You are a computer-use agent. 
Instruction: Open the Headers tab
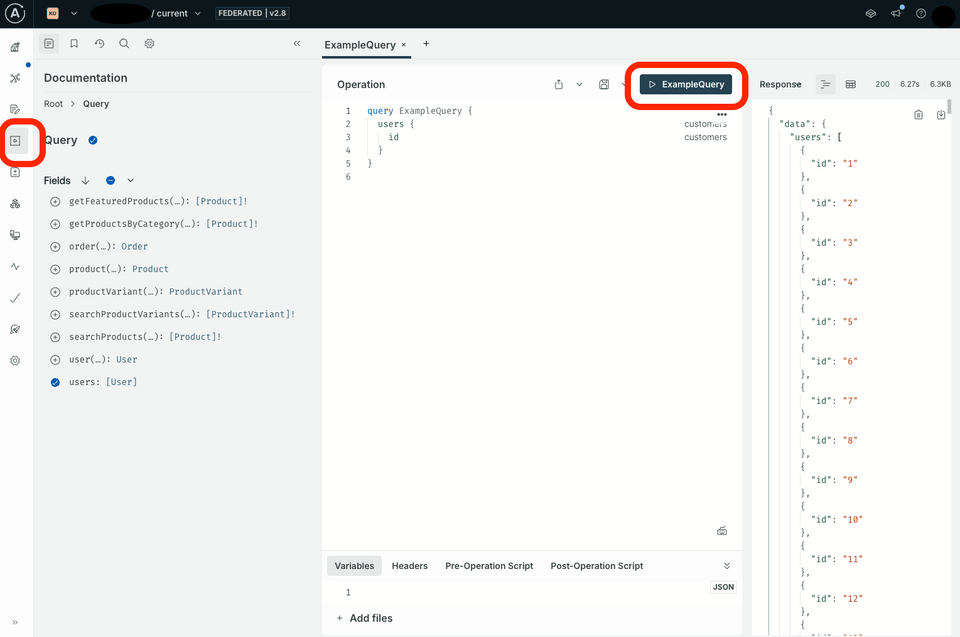tap(410, 566)
